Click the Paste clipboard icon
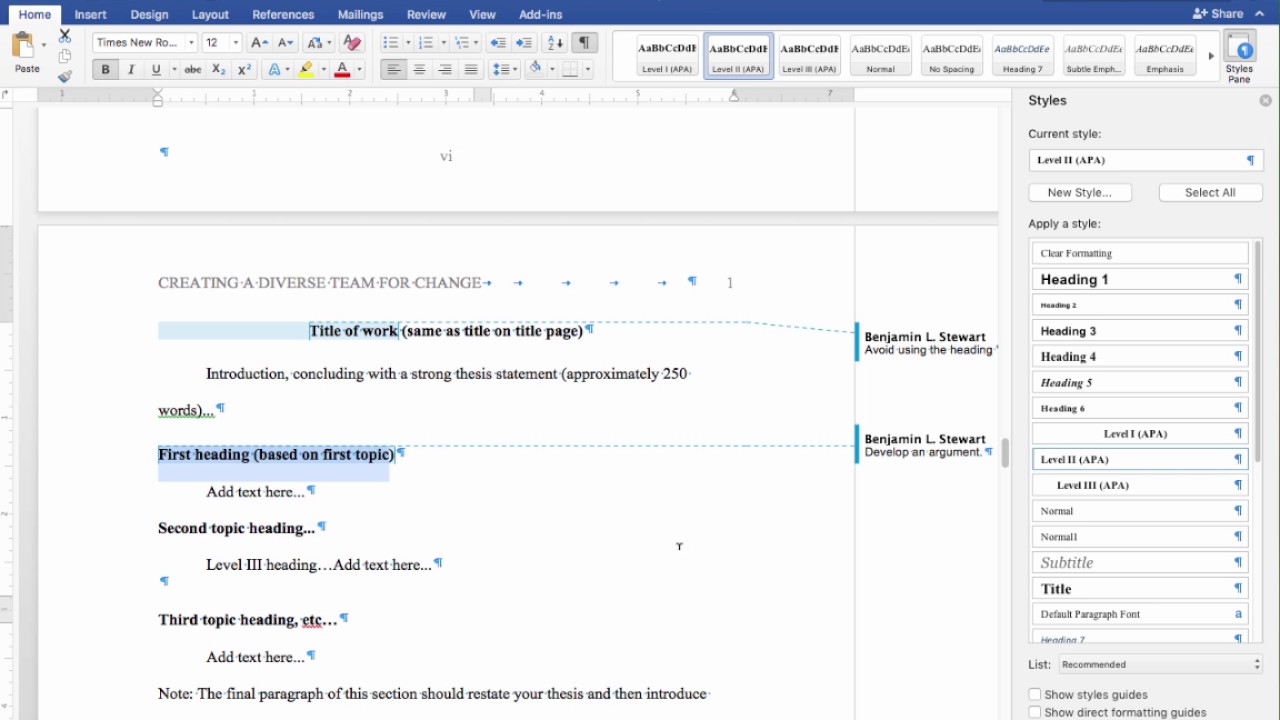The height and width of the screenshot is (720, 1280). tap(22, 46)
